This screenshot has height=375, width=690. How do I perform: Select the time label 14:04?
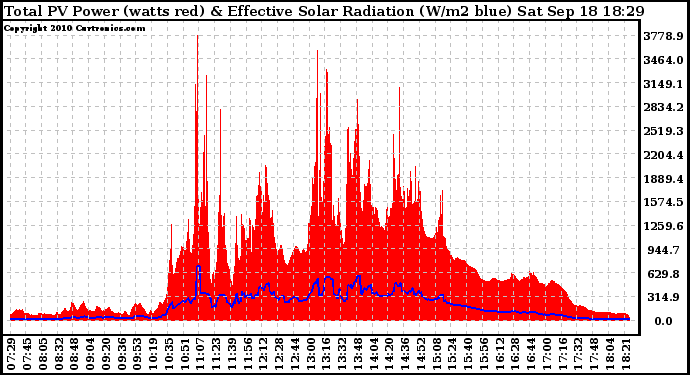[x=374, y=354]
